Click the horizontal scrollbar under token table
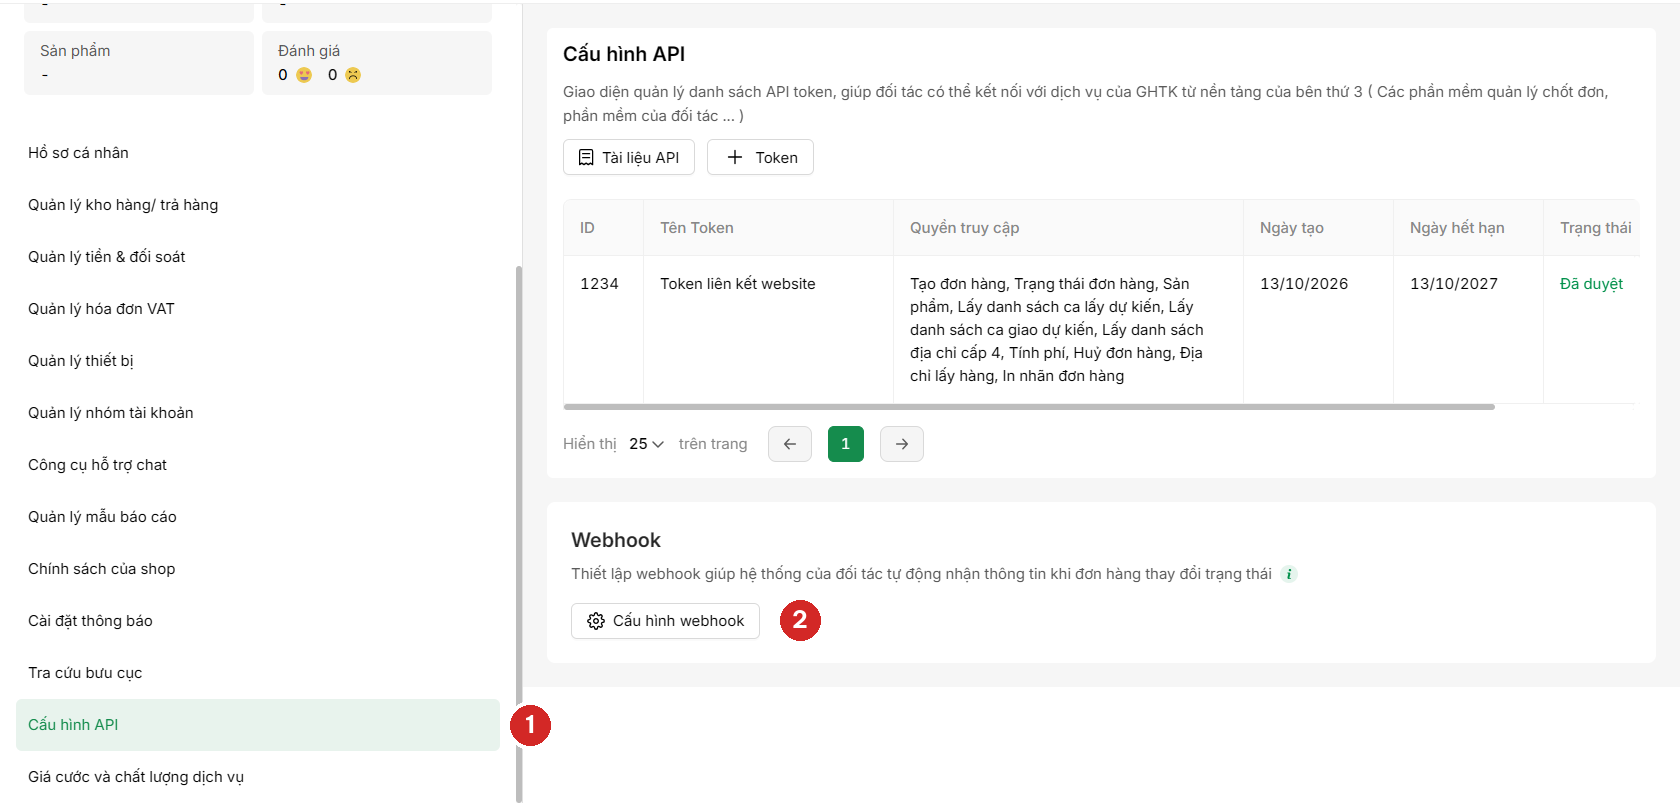Image resolution: width=1680 pixels, height=803 pixels. 1029,407
